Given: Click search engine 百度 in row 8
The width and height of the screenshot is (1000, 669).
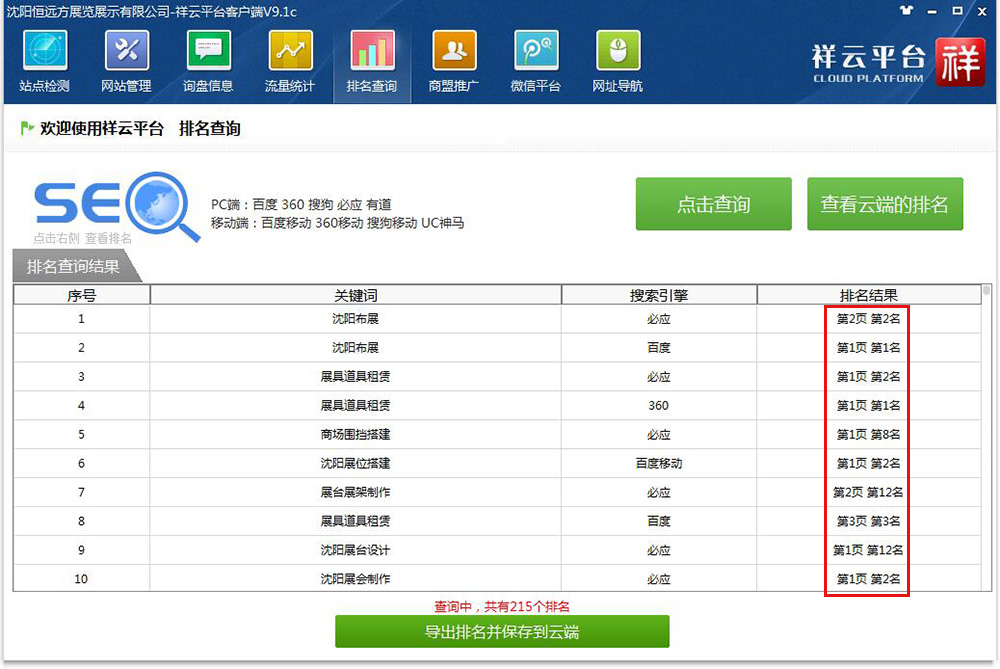Looking at the screenshot, I should tap(659, 521).
